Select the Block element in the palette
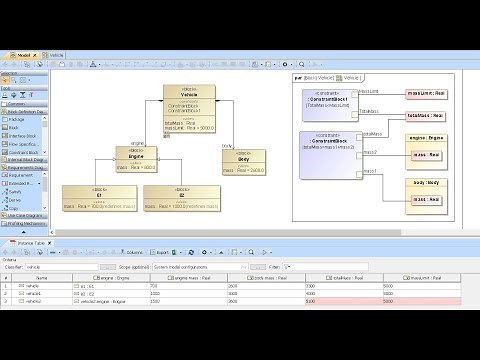Viewport: 480px width, 360px height. click(x=10, y=128)
